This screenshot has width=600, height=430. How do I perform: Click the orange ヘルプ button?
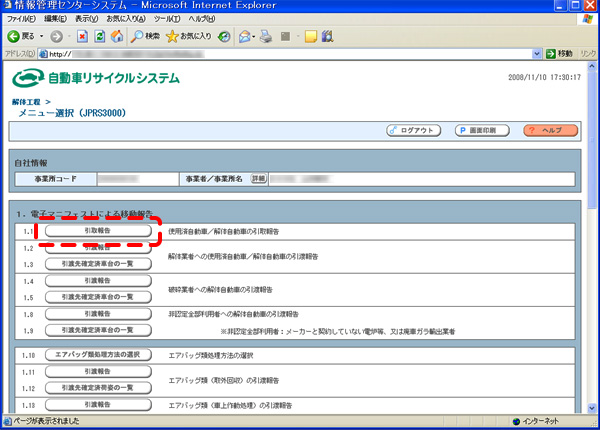tap(551, 130)
